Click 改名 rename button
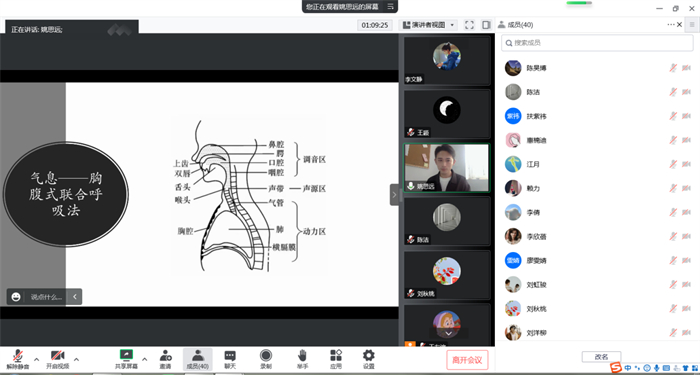 (x=601, y=357)
